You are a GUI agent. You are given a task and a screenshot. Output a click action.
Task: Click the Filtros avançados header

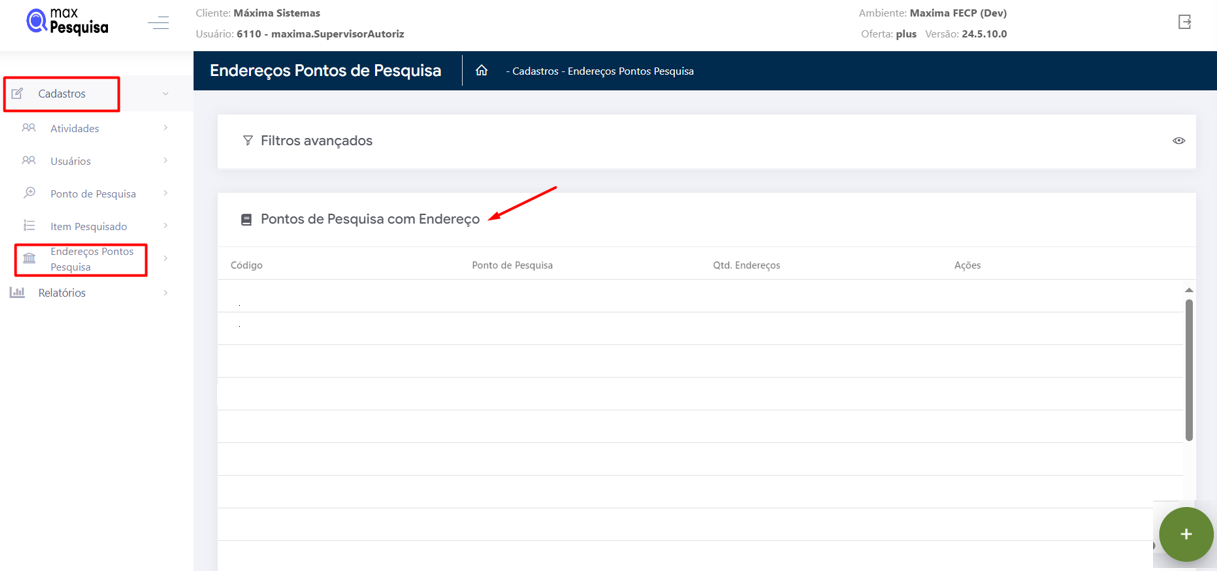coord(316,141)
